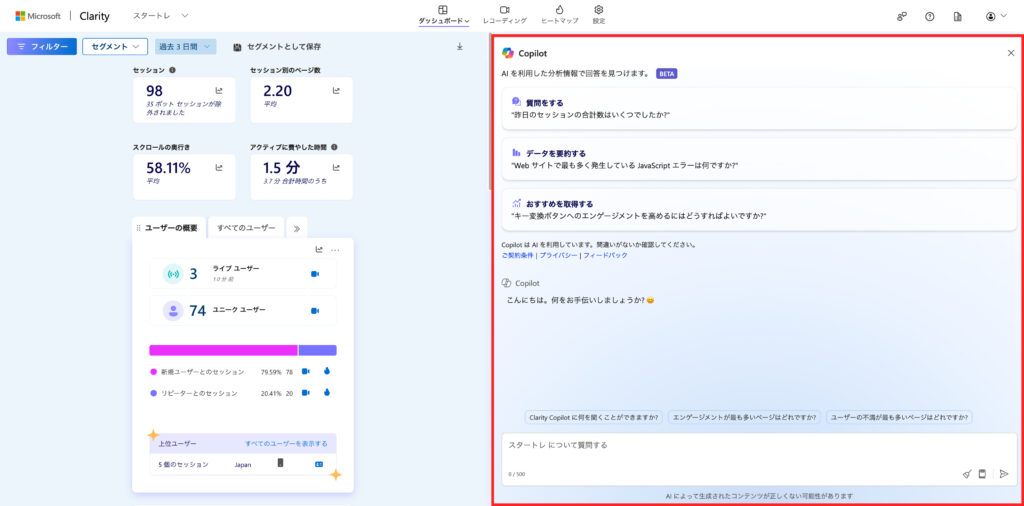Click the chart icon on the セッション card
The width and height of the screenshot is (1024, 506).
[x=219, y=90]
